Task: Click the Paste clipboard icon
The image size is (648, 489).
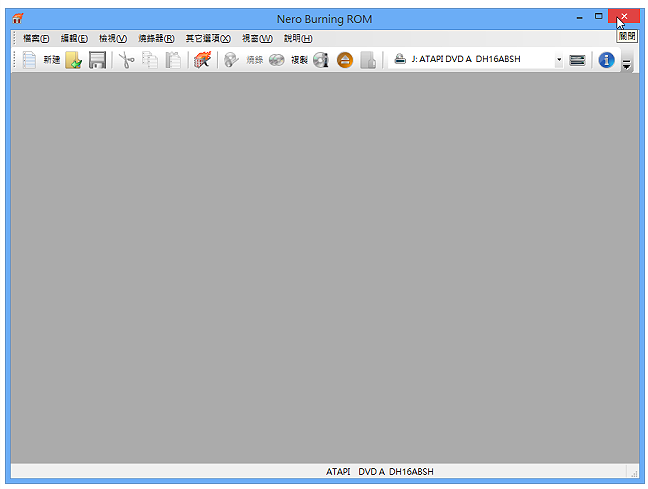Action: pos(173,60)
